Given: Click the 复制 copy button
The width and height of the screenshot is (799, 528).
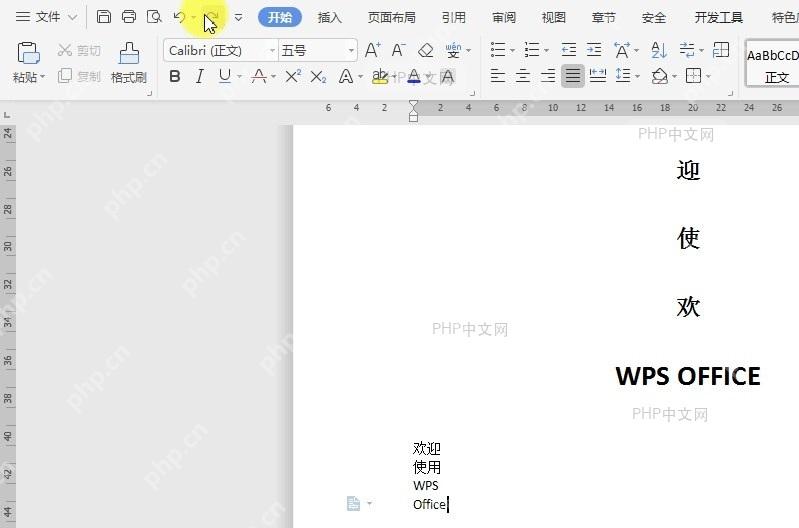Looking at the screenshot, I should point(79,76).
